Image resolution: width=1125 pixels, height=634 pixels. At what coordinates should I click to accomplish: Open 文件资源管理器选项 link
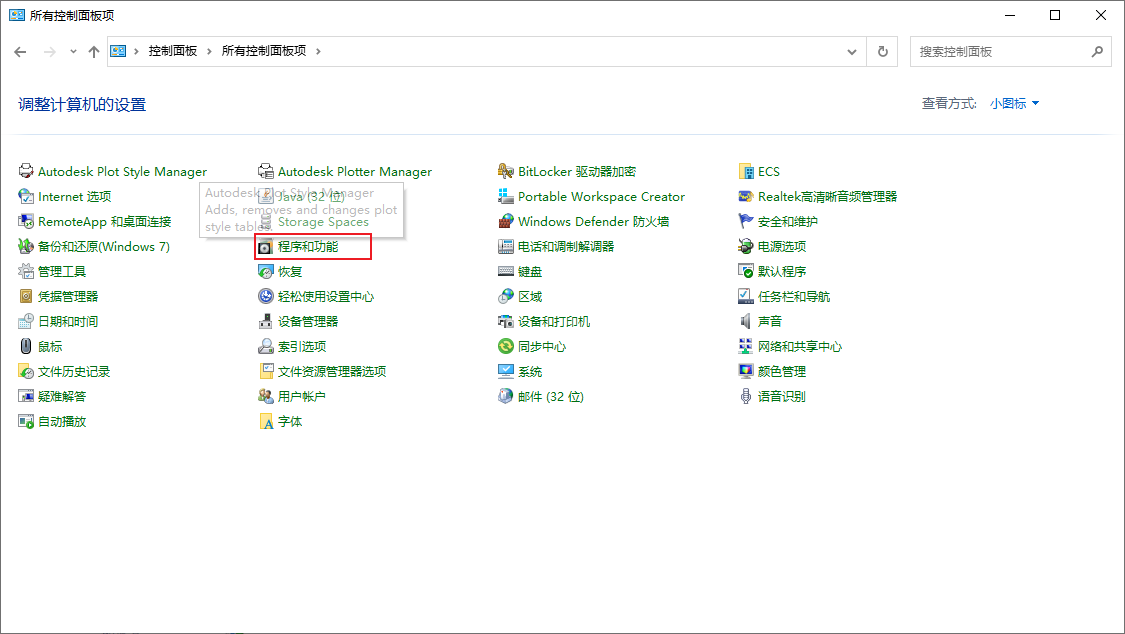point(331,372)
